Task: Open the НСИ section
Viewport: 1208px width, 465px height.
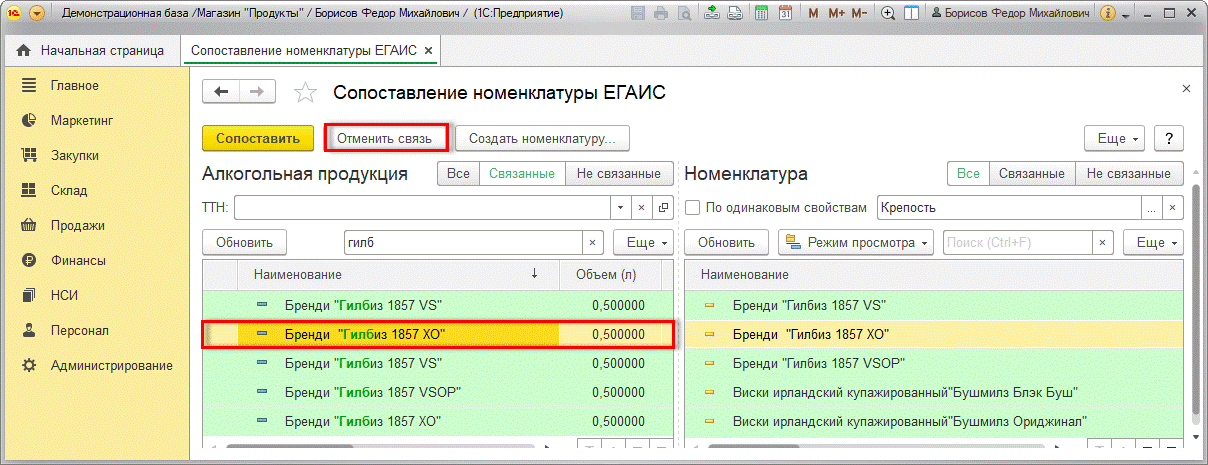Action: coord(64,295)
